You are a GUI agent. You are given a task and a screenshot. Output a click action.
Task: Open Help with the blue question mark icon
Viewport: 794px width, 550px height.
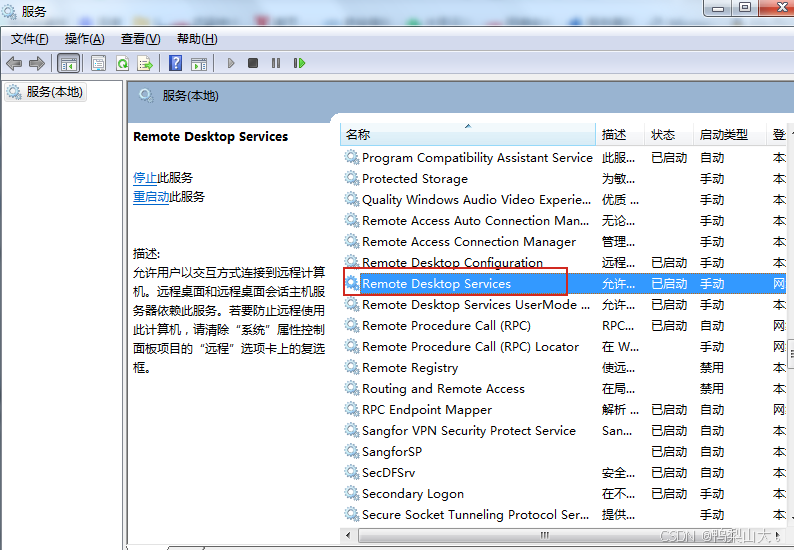coord(176,63)
